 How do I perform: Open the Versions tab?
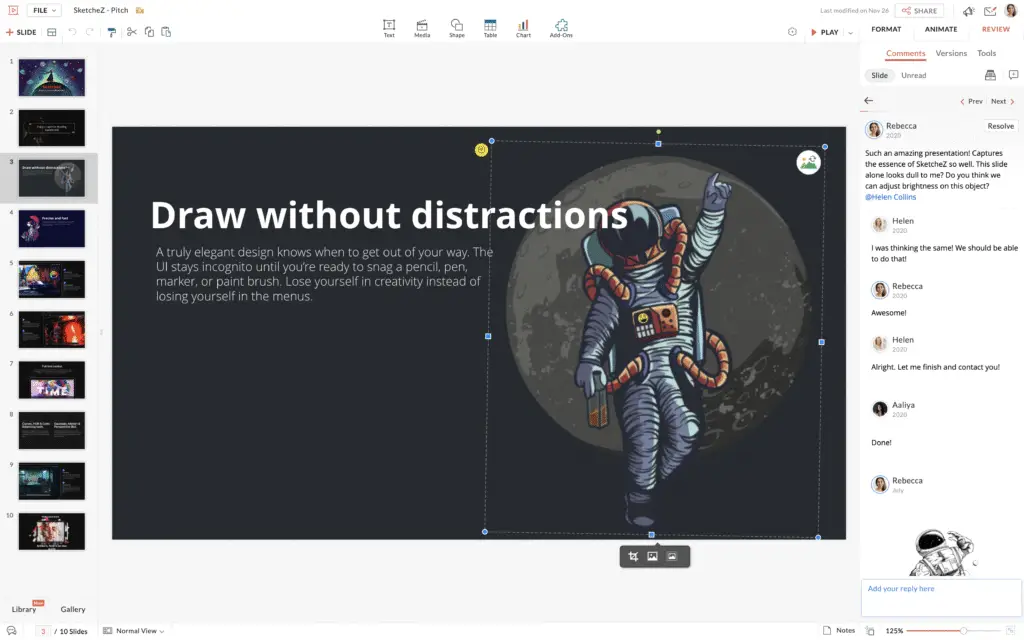pos(951,53)
